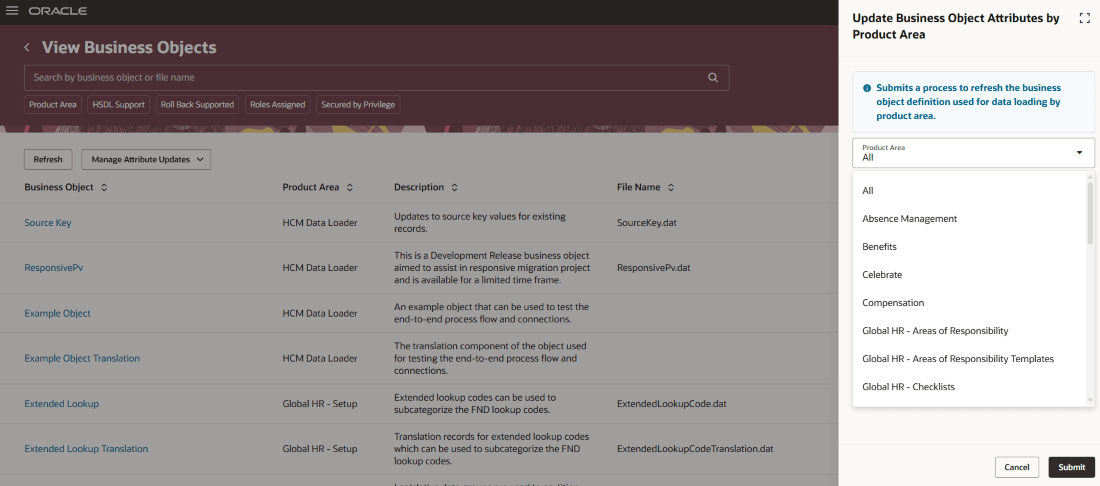Click the ResponsivePv.dat file name
Image resolution: width=1100 pixels, height=486 pixels.
[654, 268]
